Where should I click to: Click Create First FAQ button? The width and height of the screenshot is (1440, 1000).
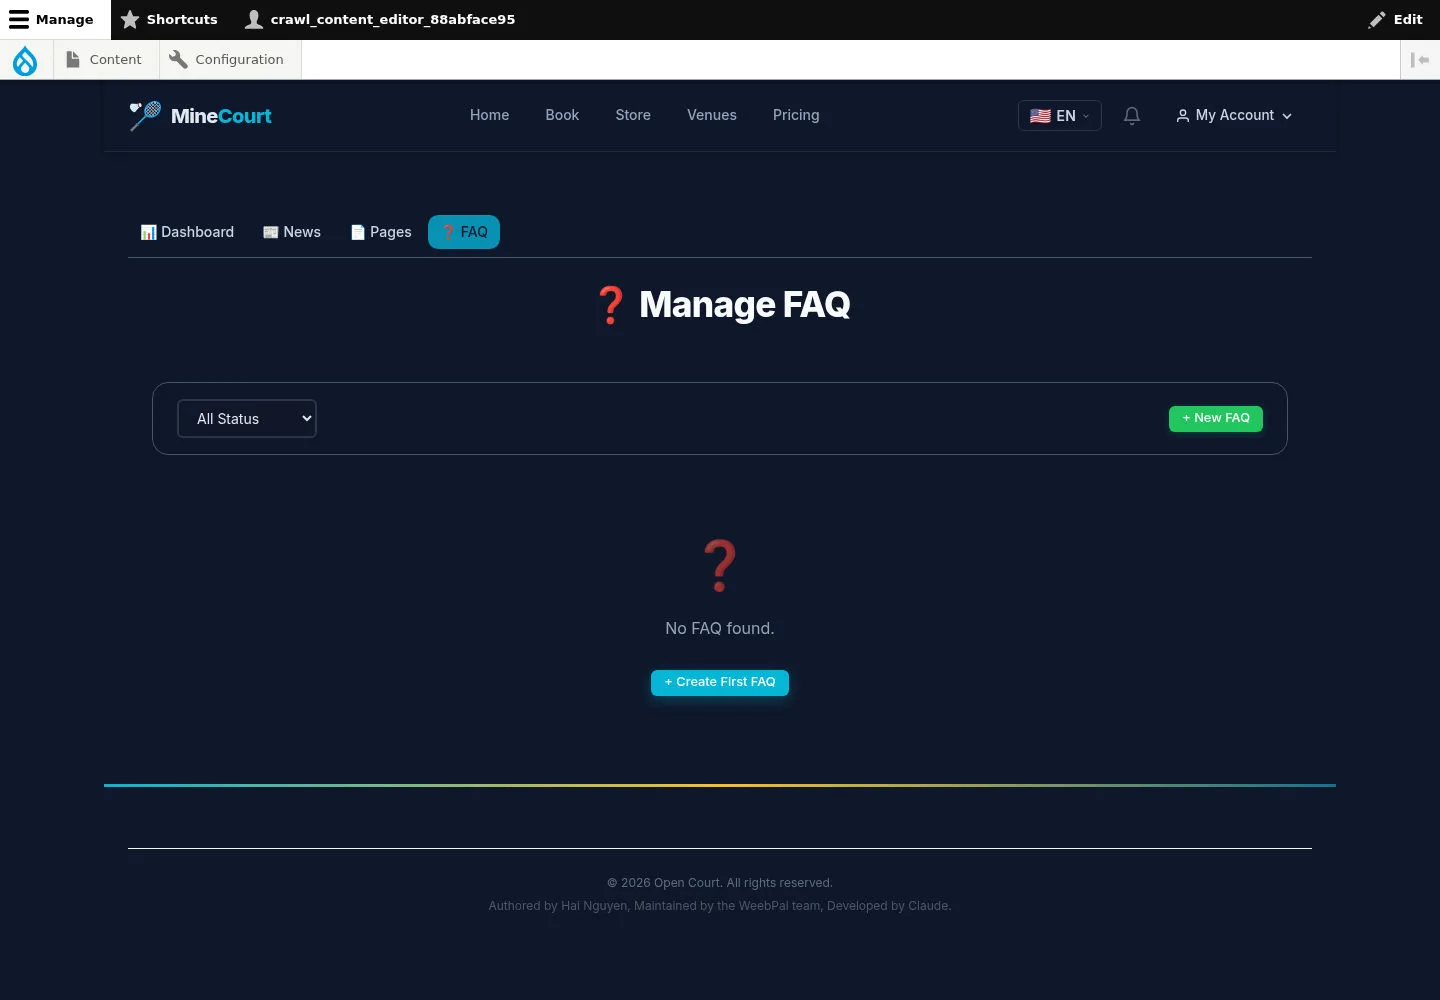point(720,682)
